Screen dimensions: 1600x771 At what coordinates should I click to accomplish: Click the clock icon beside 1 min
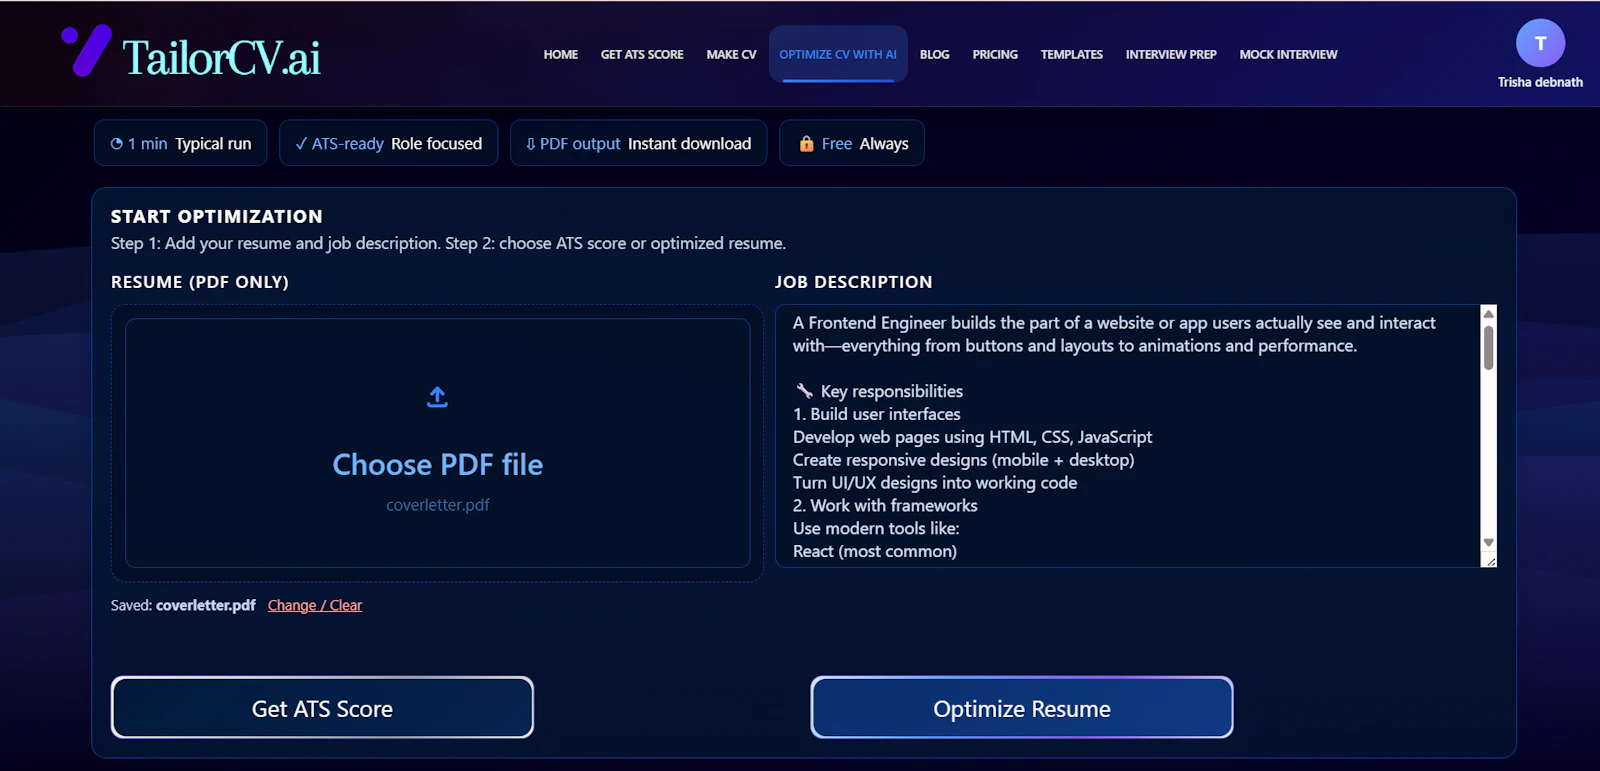coord(117,144)
